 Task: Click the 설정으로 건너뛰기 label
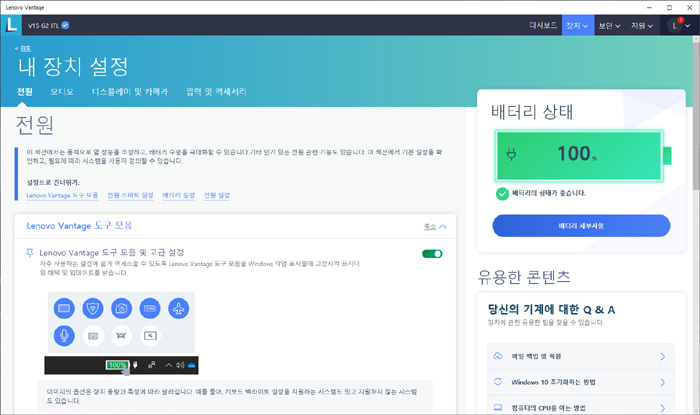pos(53,183)
